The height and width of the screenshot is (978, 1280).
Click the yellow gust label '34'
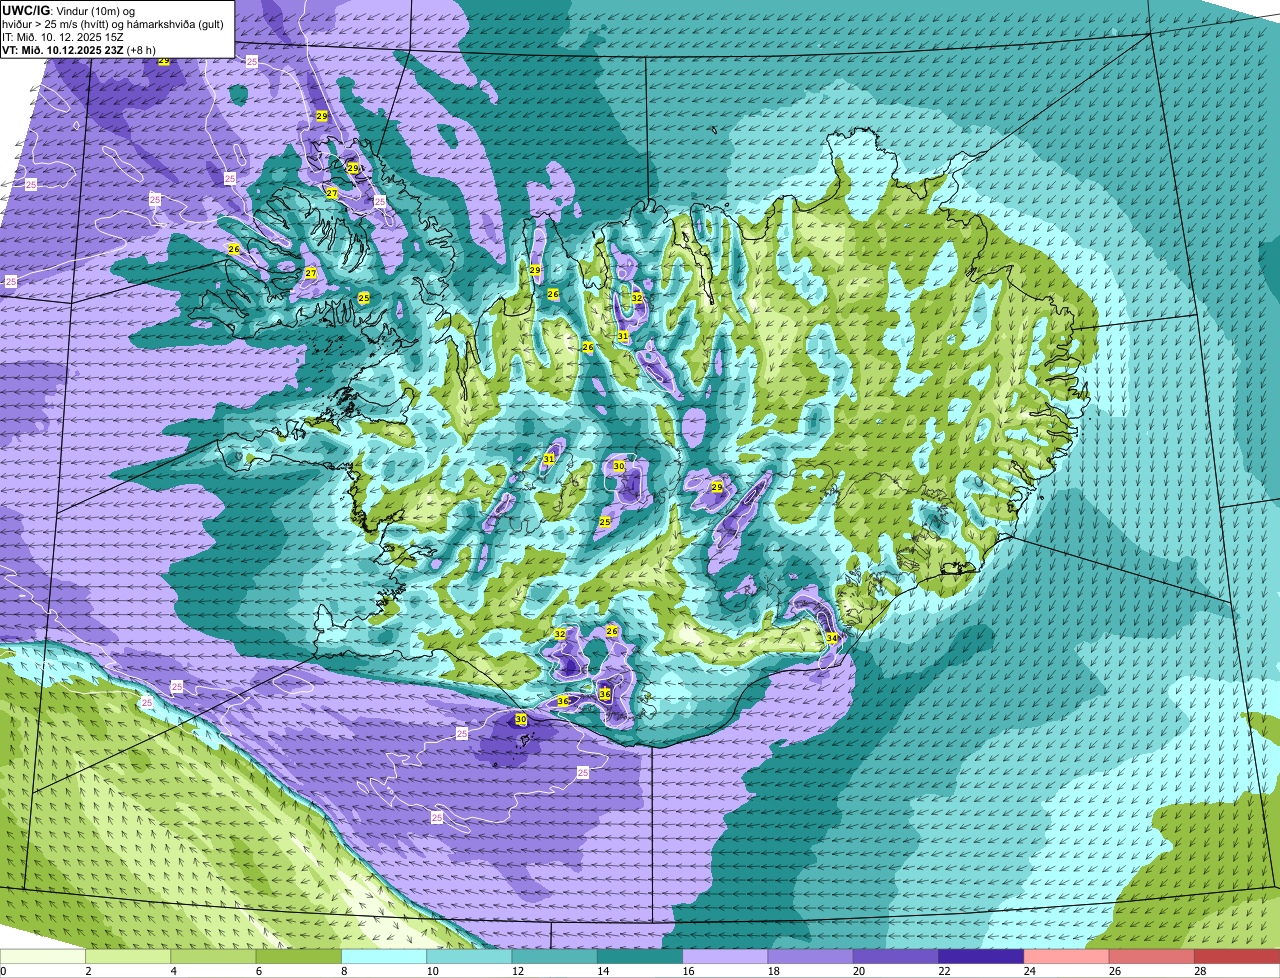pos(832,638)
